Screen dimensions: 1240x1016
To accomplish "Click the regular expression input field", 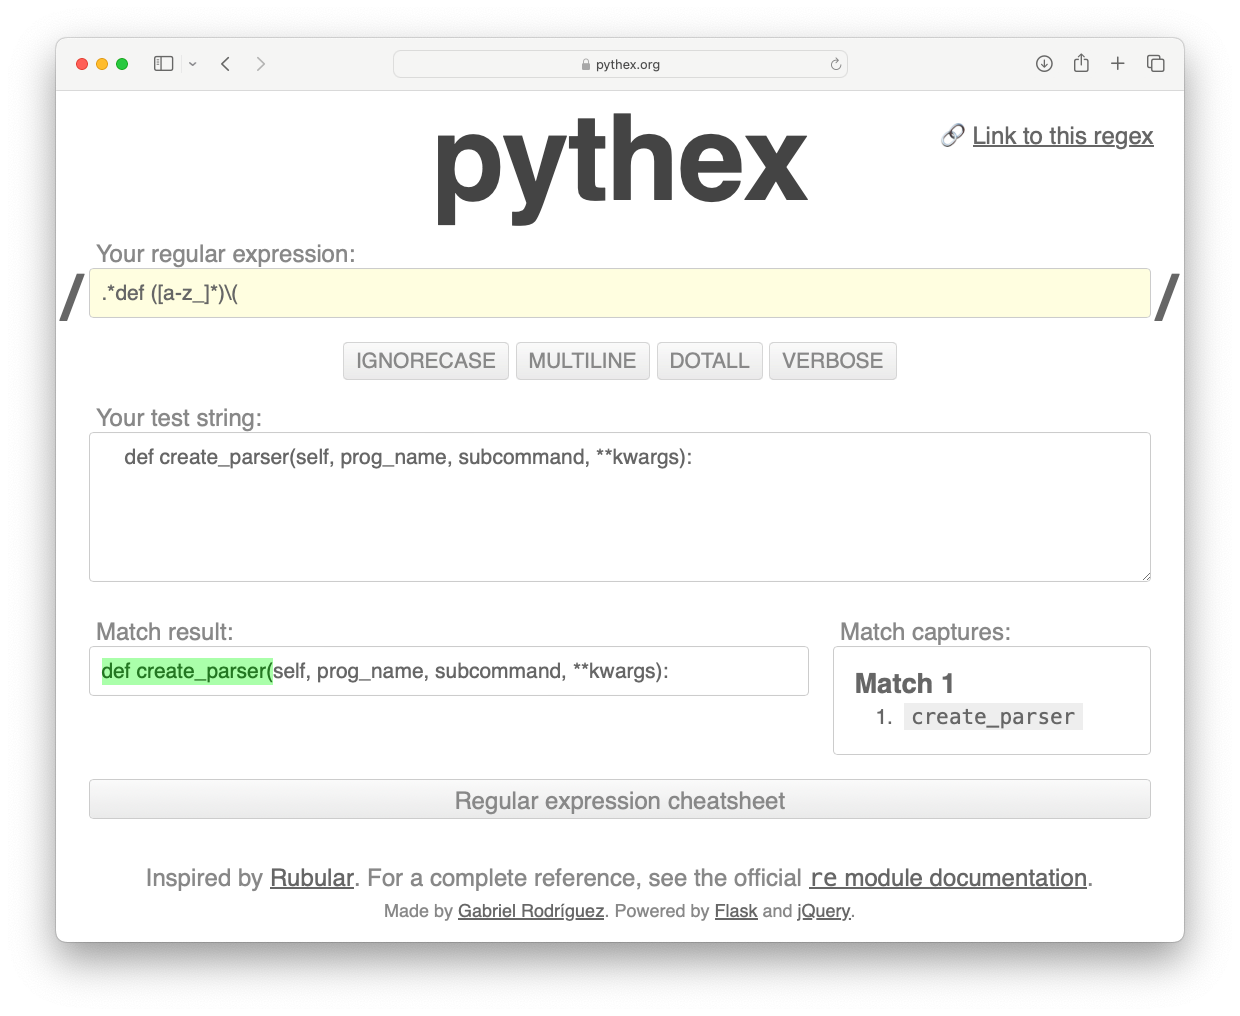I will click(x=620, y=293).
